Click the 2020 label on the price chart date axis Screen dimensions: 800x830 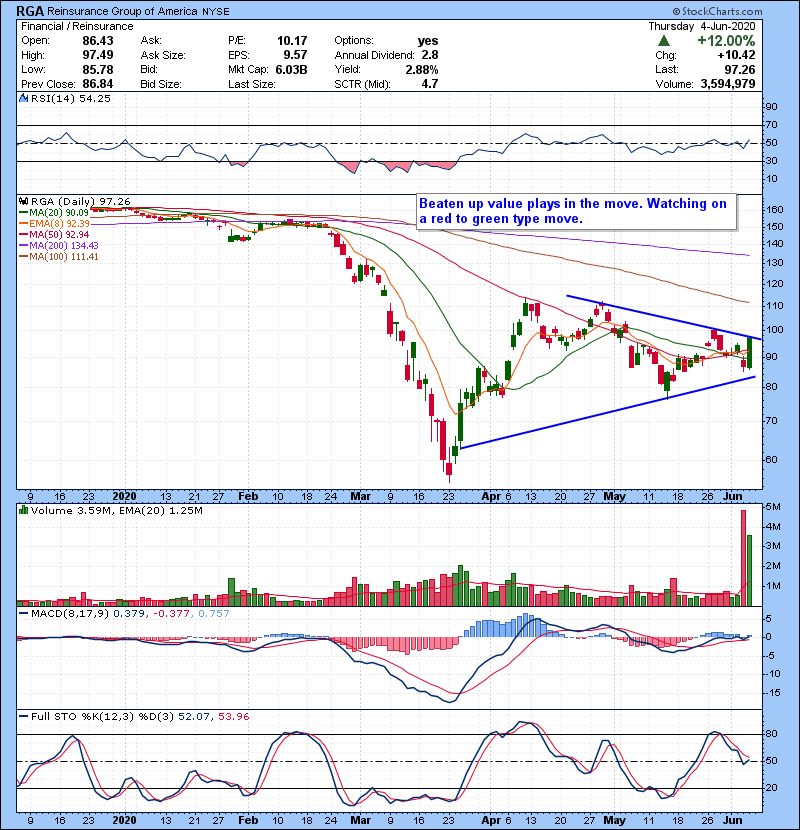click(124, 497)
